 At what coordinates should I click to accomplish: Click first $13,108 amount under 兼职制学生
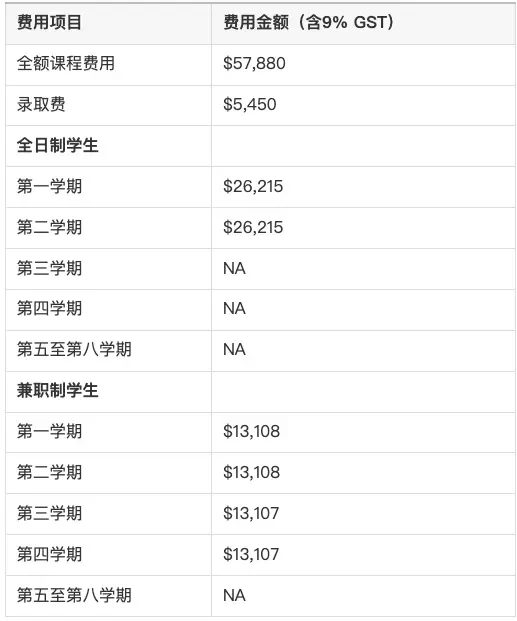tap(251, 431)
